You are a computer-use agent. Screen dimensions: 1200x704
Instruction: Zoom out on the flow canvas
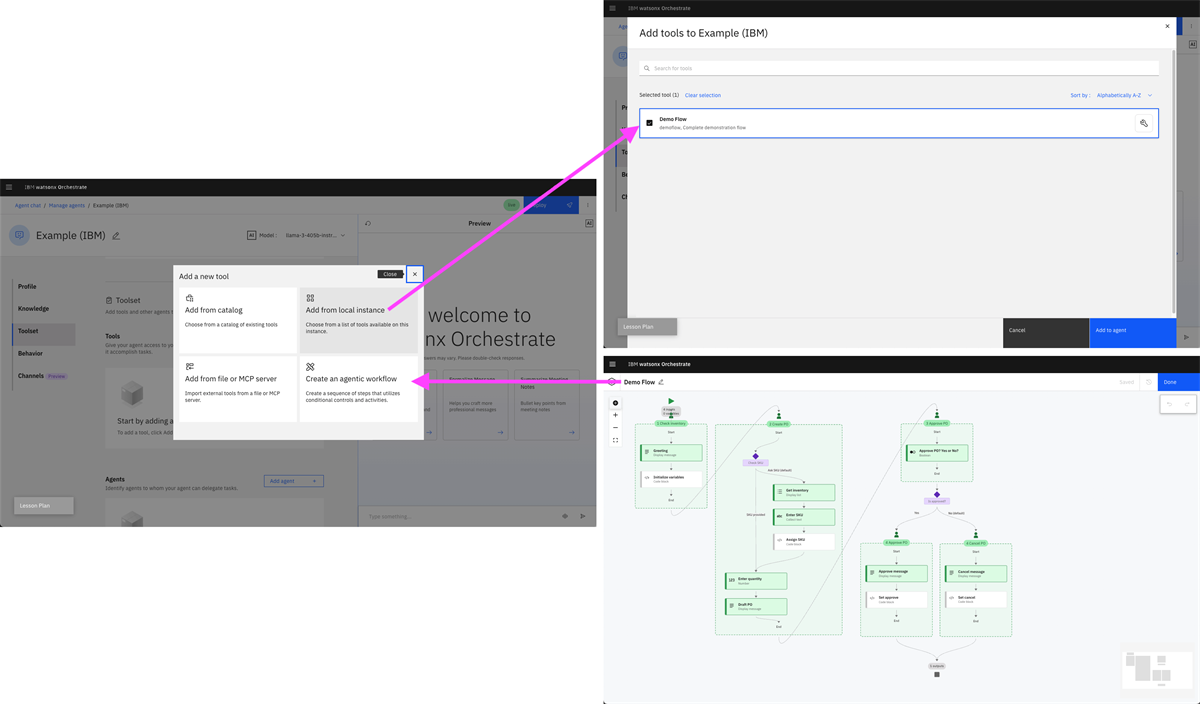616,428
